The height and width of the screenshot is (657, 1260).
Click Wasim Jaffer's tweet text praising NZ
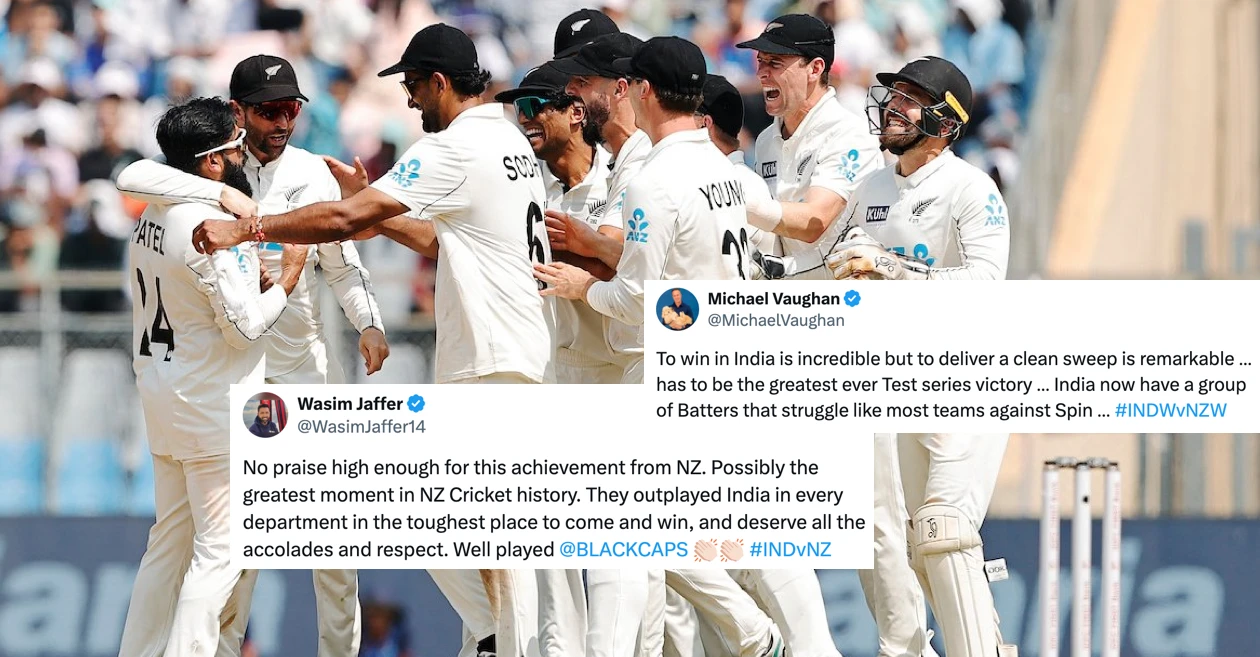coord(554,509)
